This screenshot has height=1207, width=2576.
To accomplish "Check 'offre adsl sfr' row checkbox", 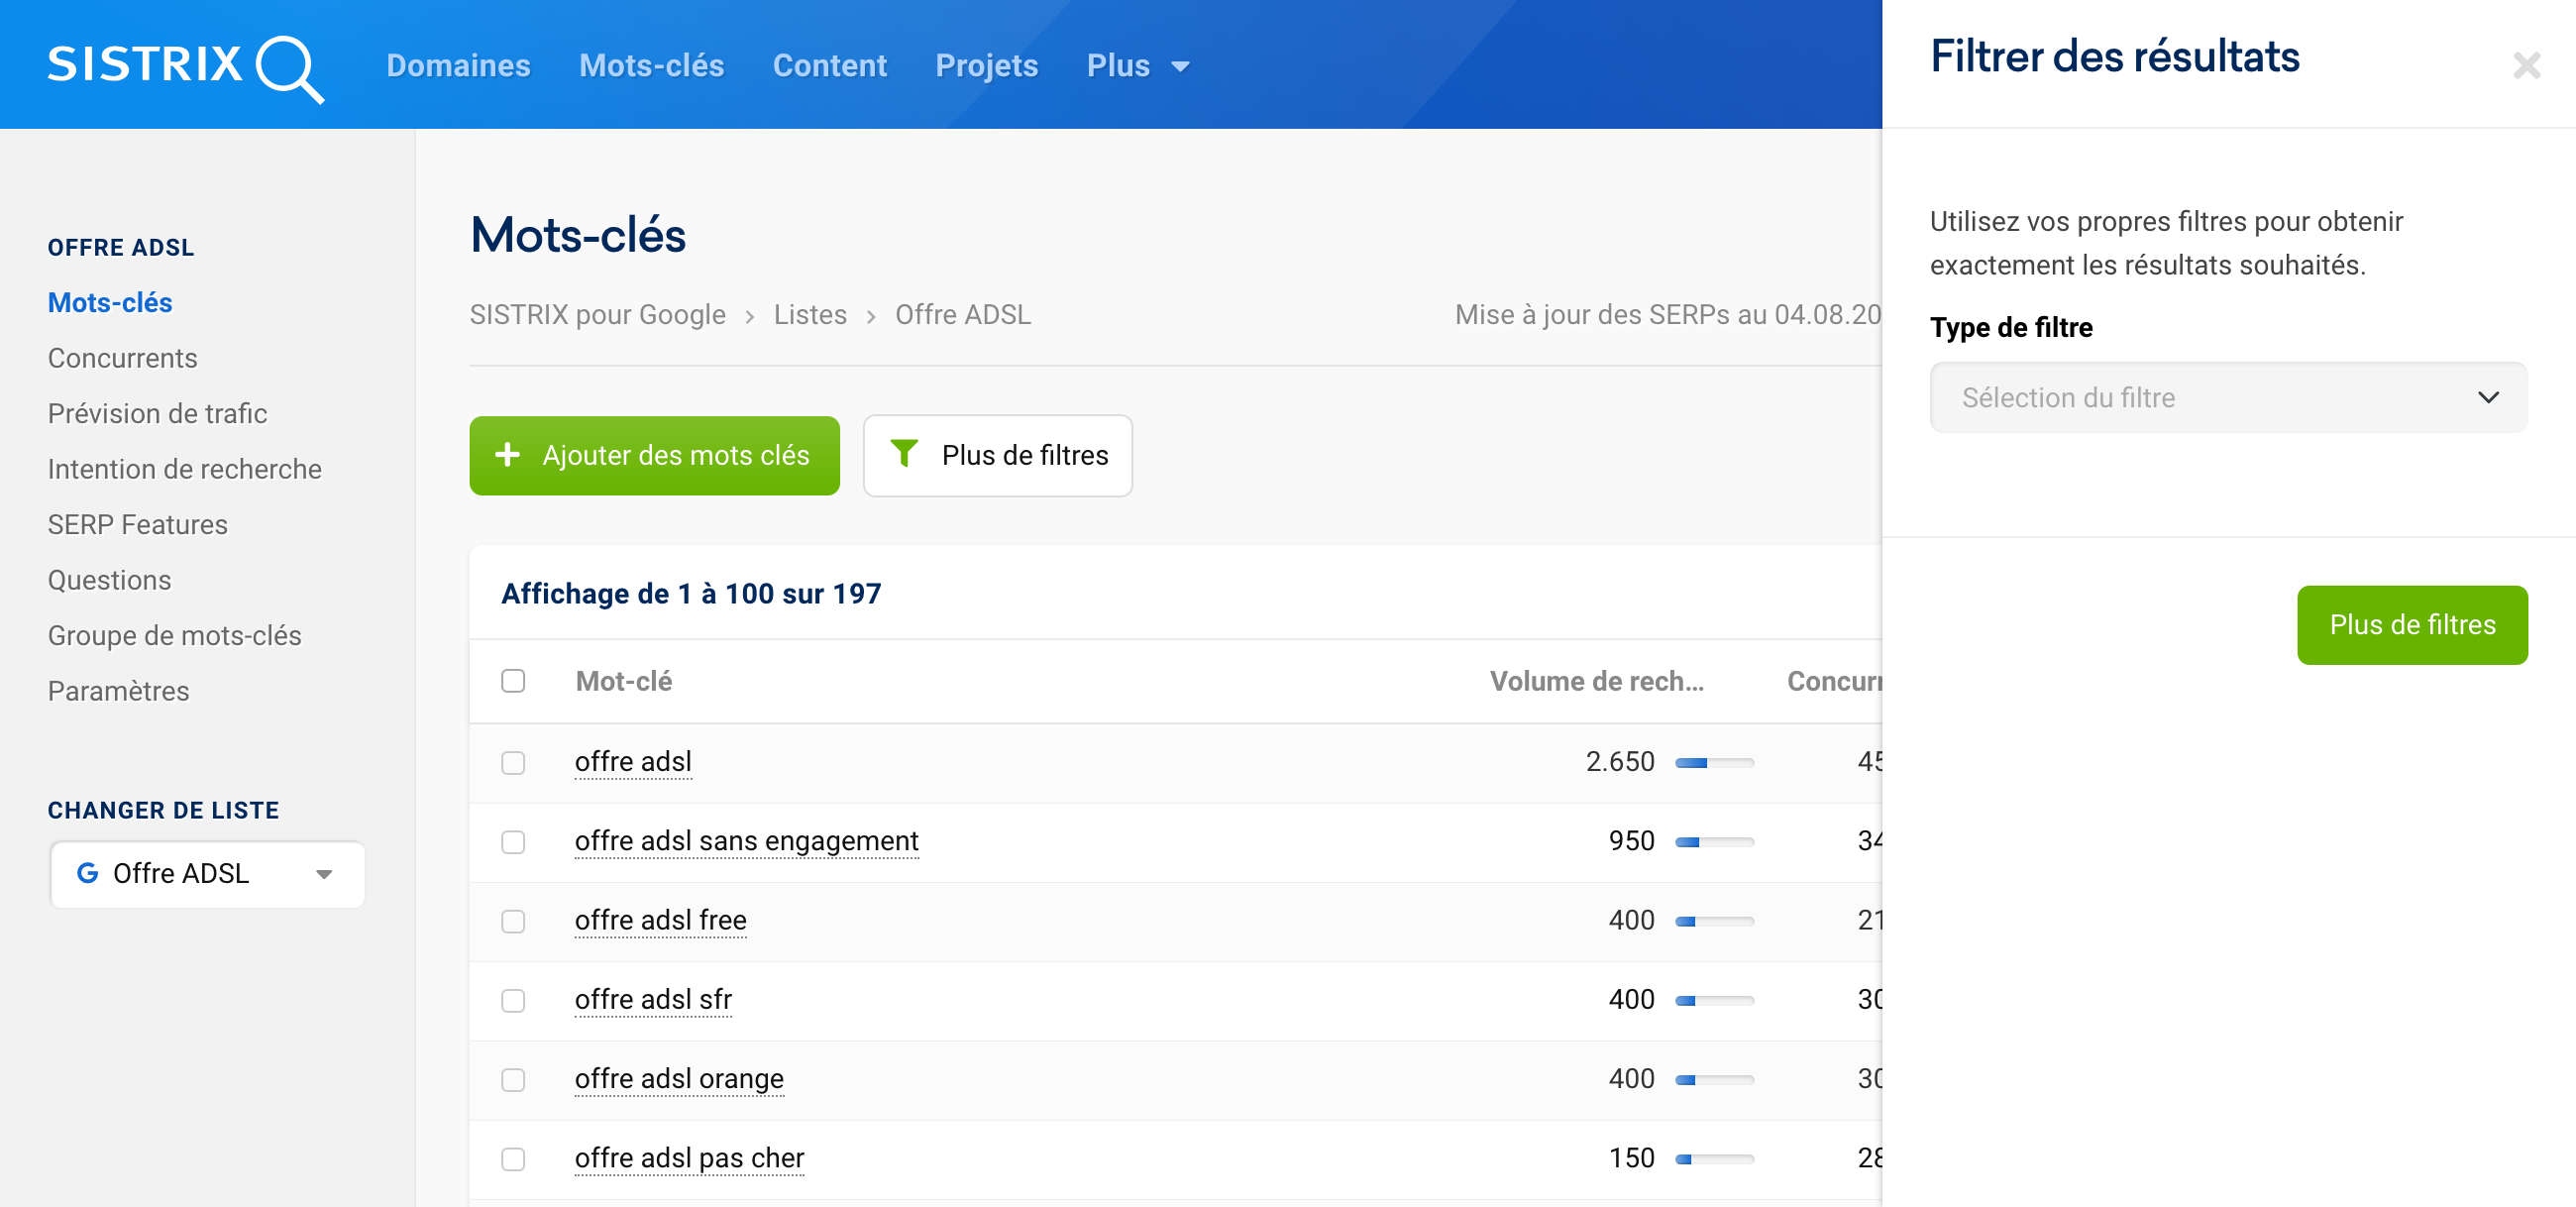I will point(513,999).
